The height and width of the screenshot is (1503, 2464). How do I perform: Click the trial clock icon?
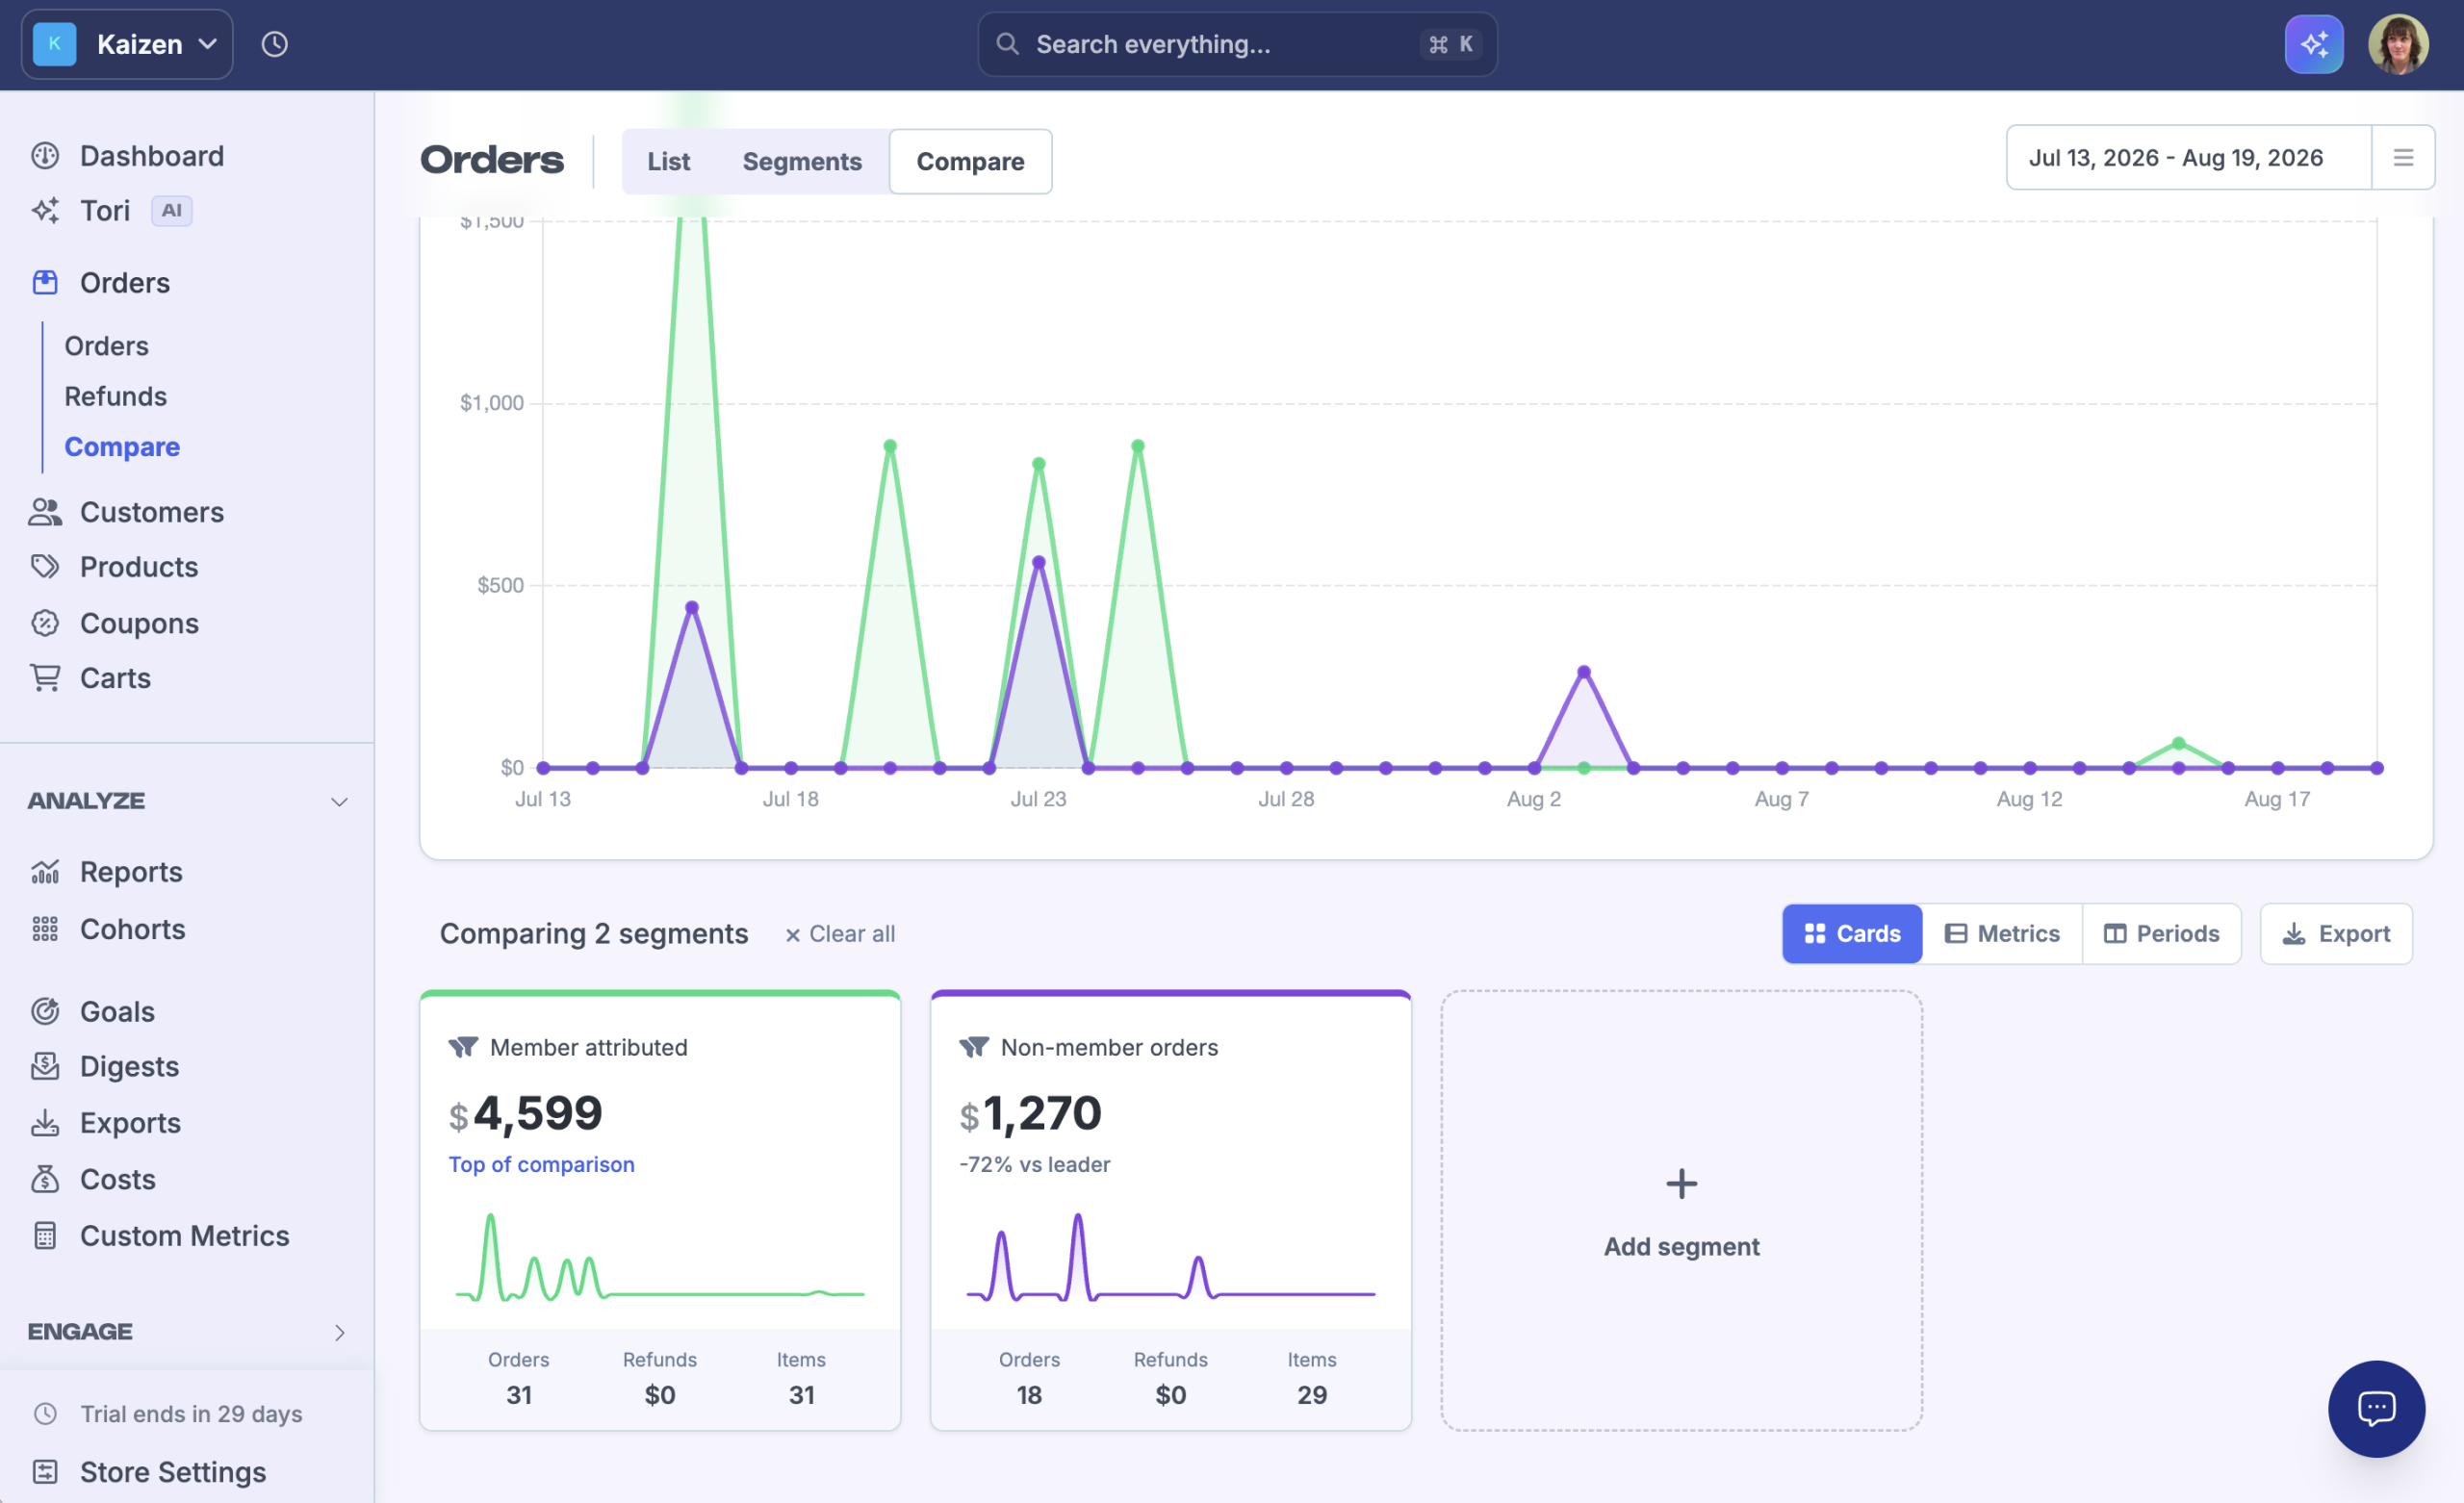45,1414
